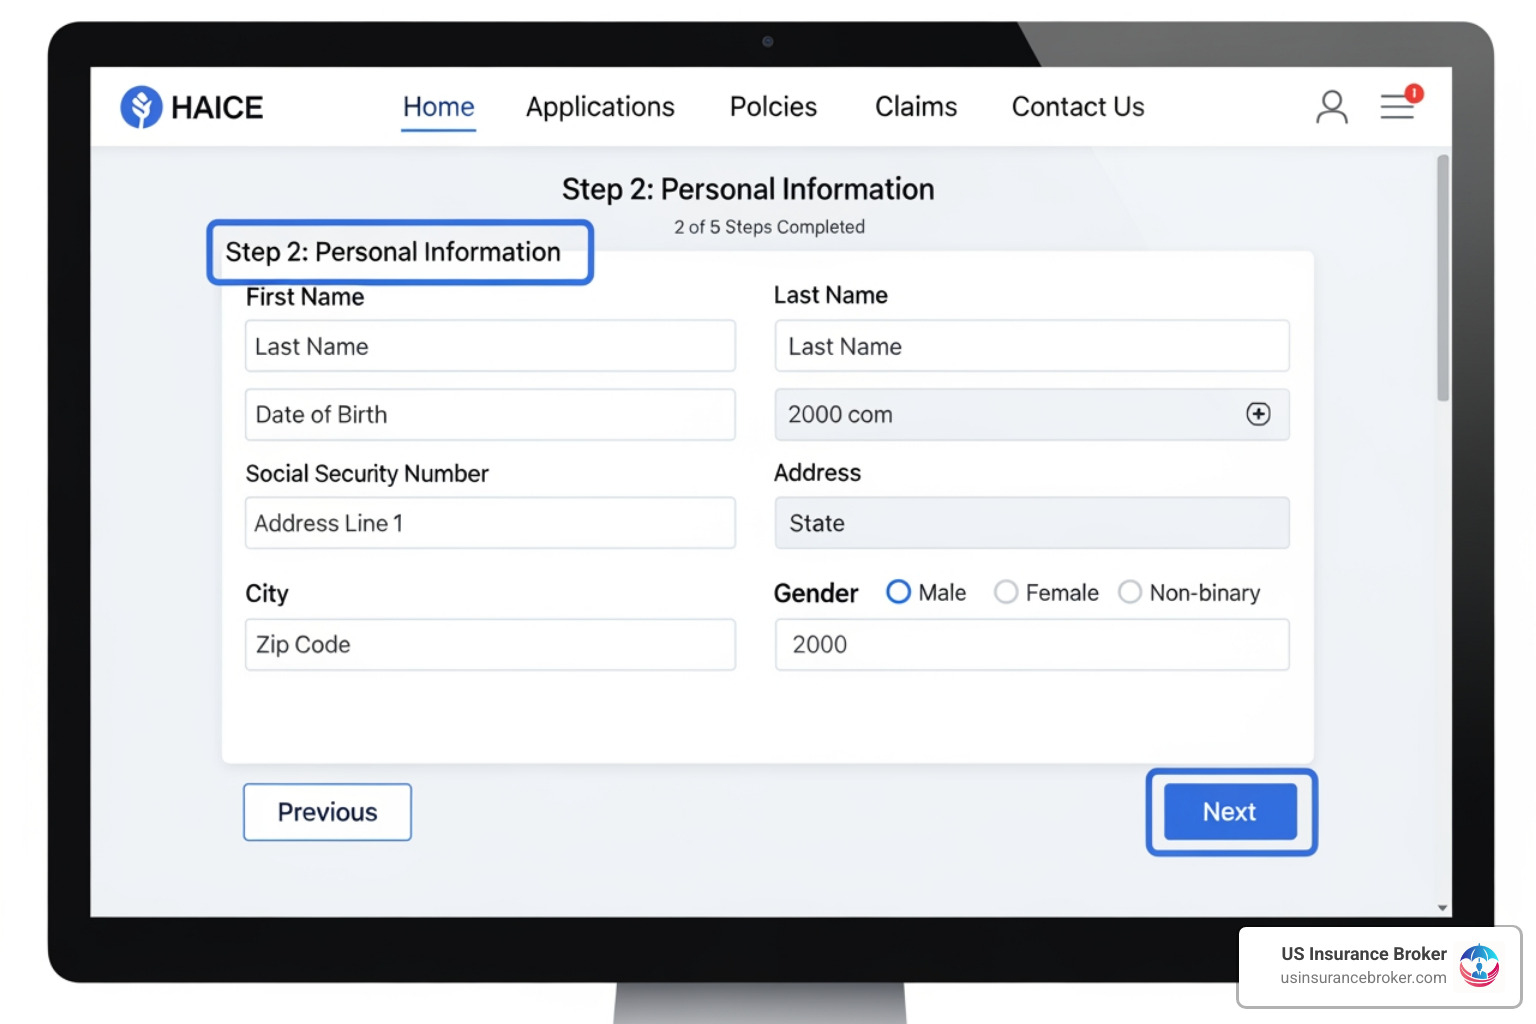Click into the Zip Code input field

[x=490, y=644]
